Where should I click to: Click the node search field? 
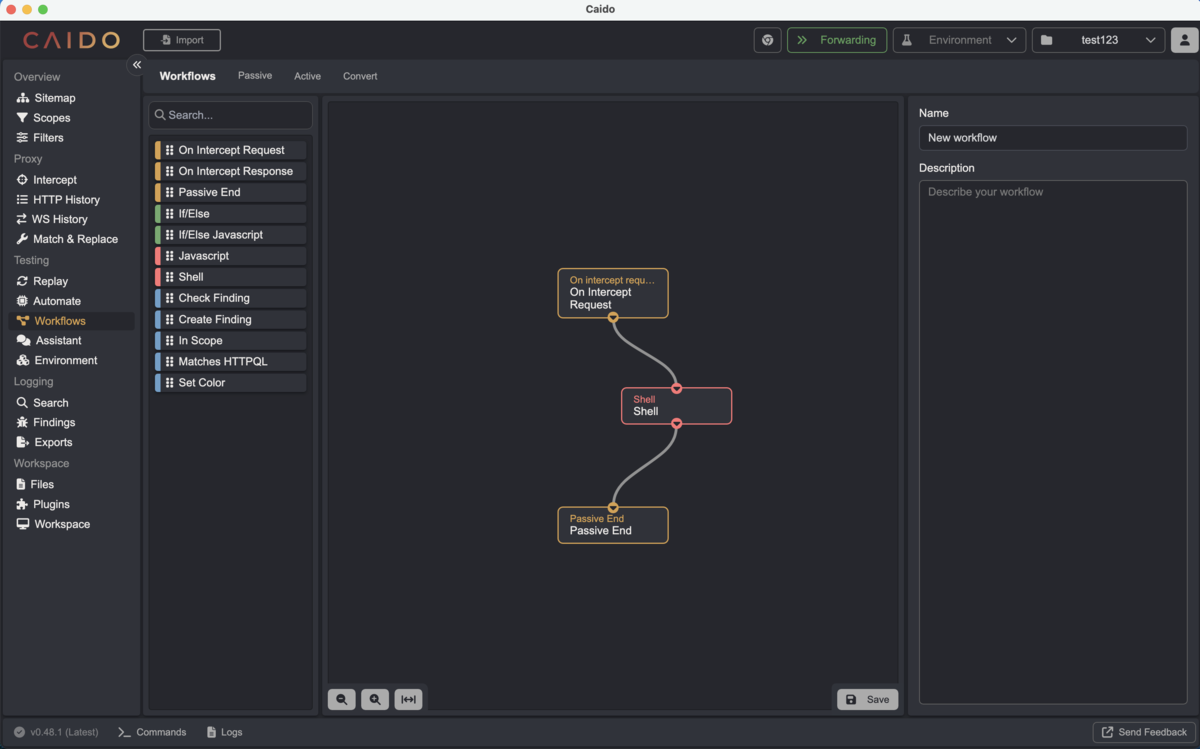(x=230, y=115)
